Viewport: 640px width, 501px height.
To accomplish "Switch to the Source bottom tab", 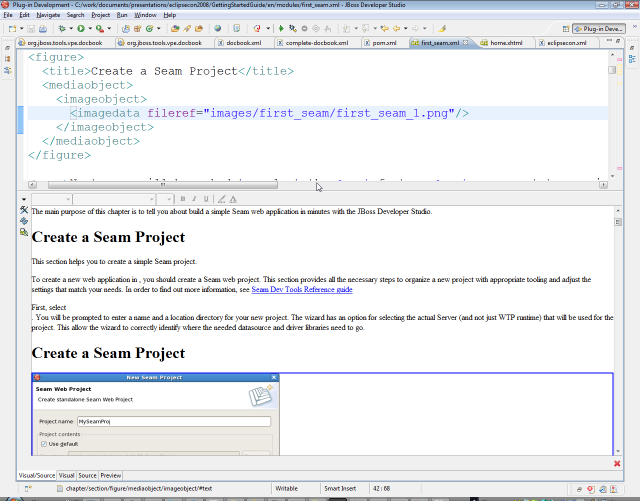I will [87, 476].
